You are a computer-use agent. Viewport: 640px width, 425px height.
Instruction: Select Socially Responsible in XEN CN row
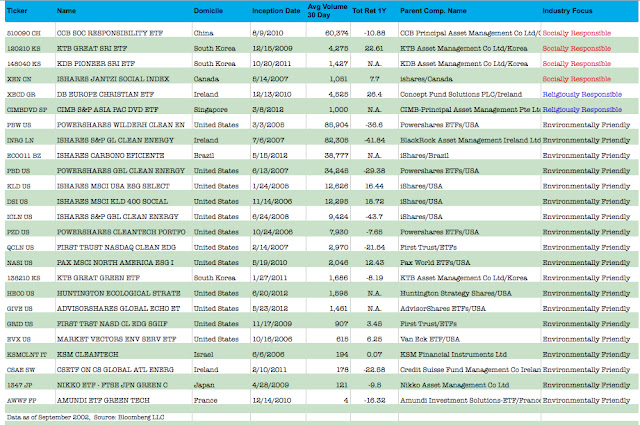click(x=576, y=79)
